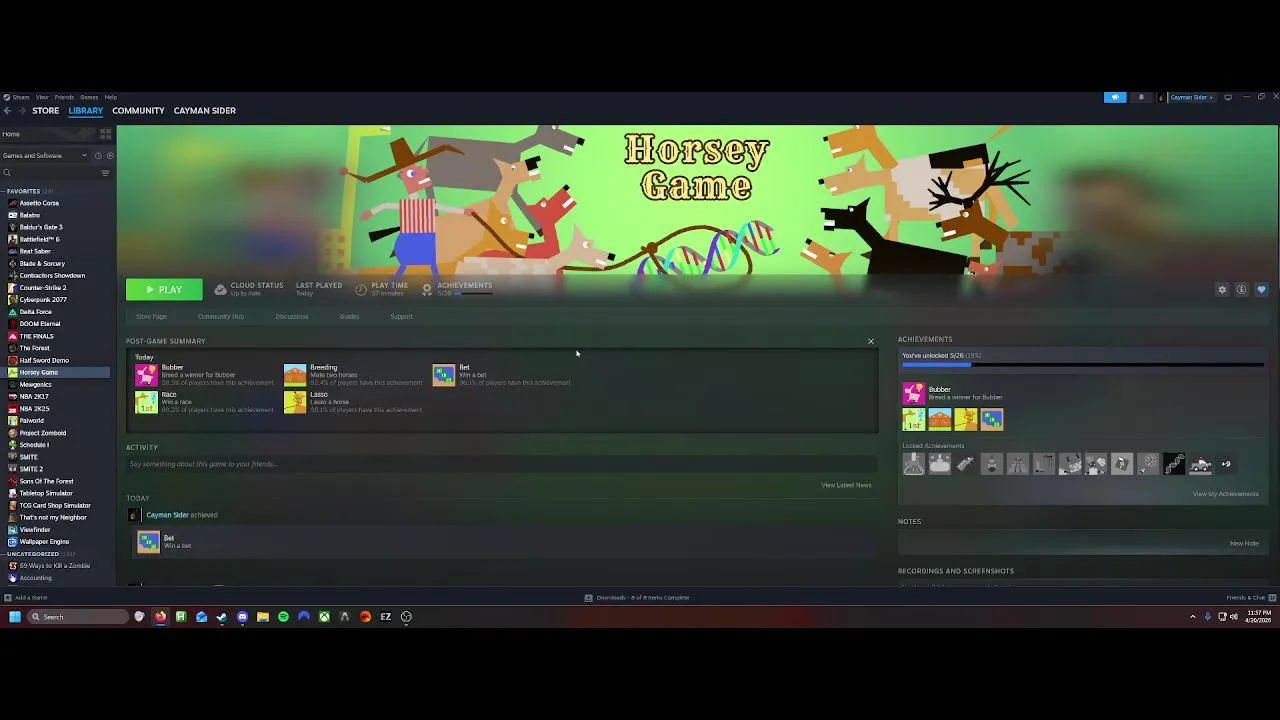This screenshot has height=720, width=1280.
Task: Open the Xbox app from the taskbar
Action: (324, 617)
